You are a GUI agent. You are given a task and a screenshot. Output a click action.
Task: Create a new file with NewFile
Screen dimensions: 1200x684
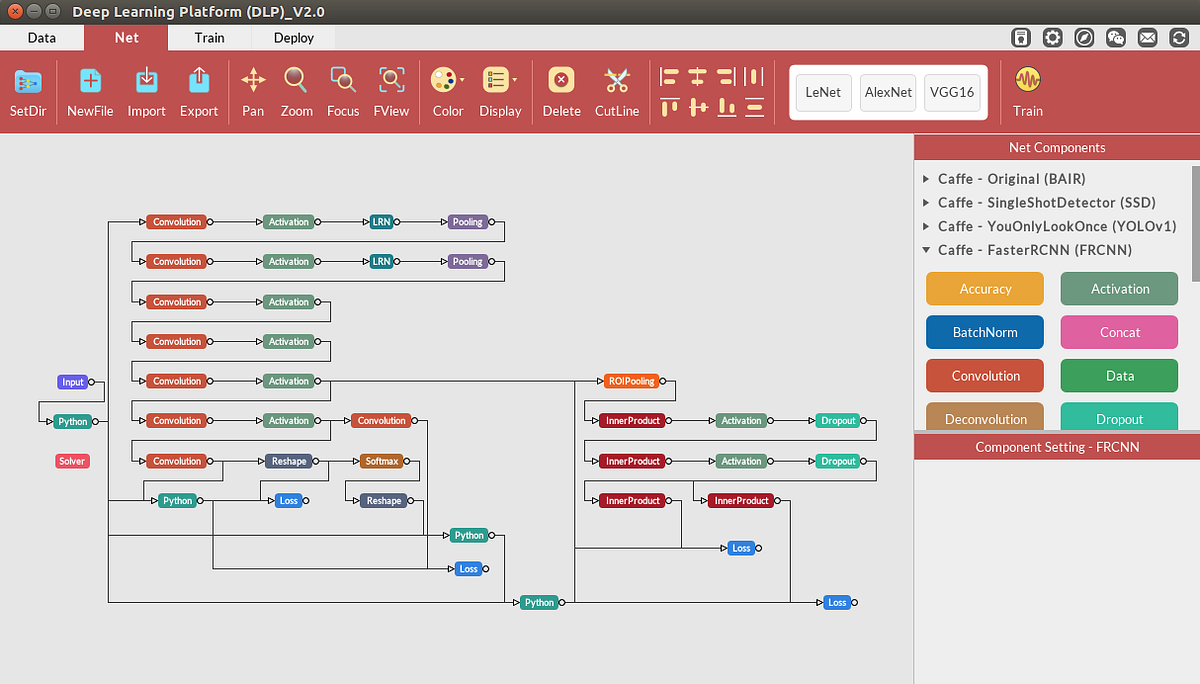click(89, 91)
